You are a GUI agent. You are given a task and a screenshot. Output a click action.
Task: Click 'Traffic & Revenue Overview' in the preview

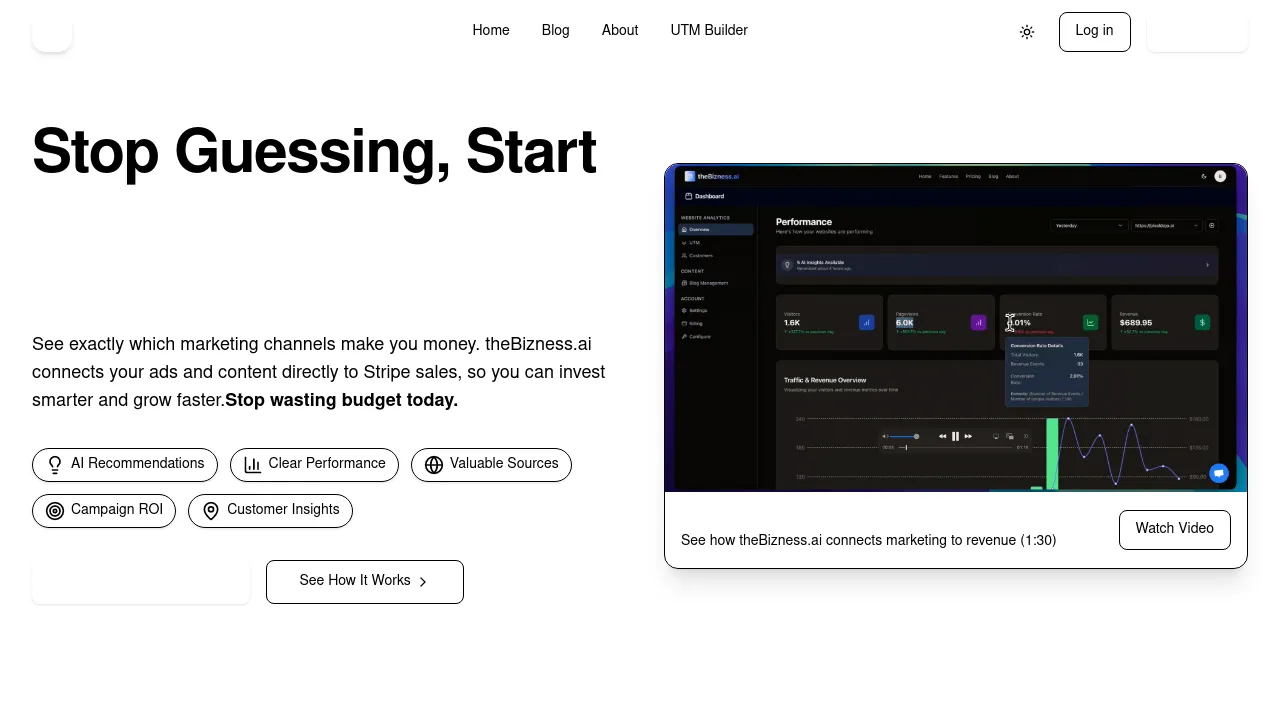coord(825,380)
